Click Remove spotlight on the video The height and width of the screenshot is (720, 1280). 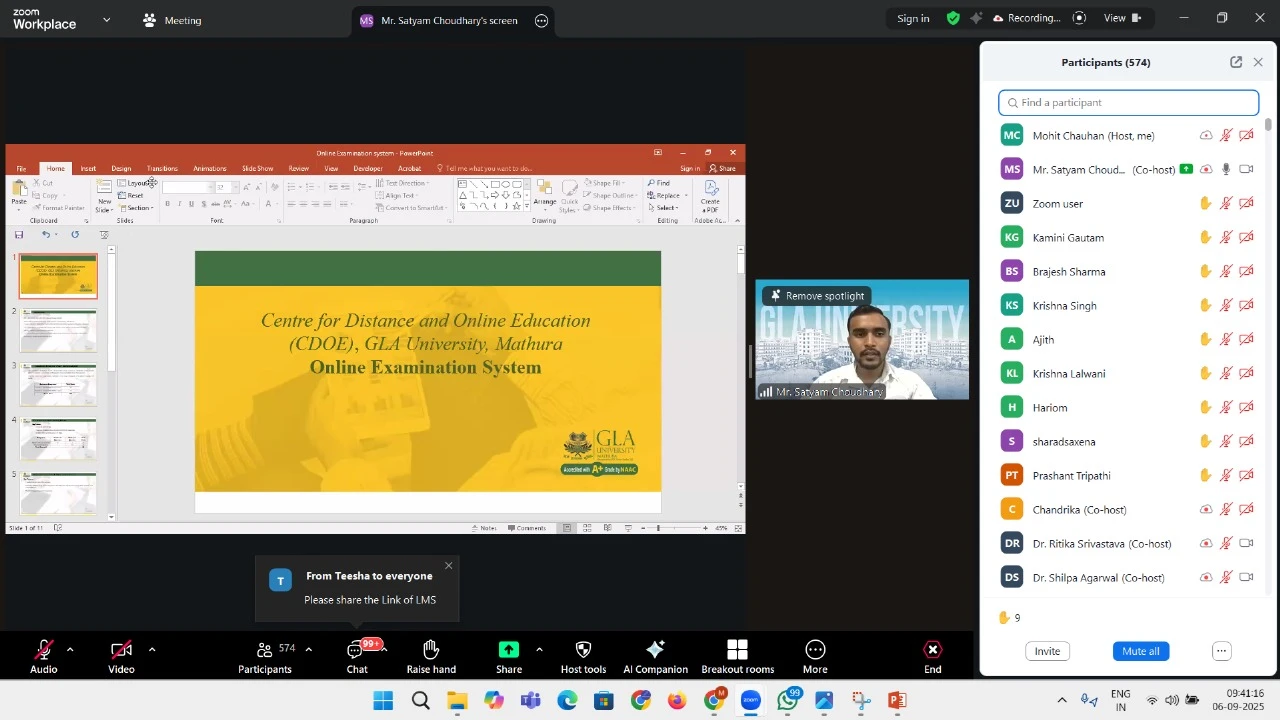tap(817, 296)
